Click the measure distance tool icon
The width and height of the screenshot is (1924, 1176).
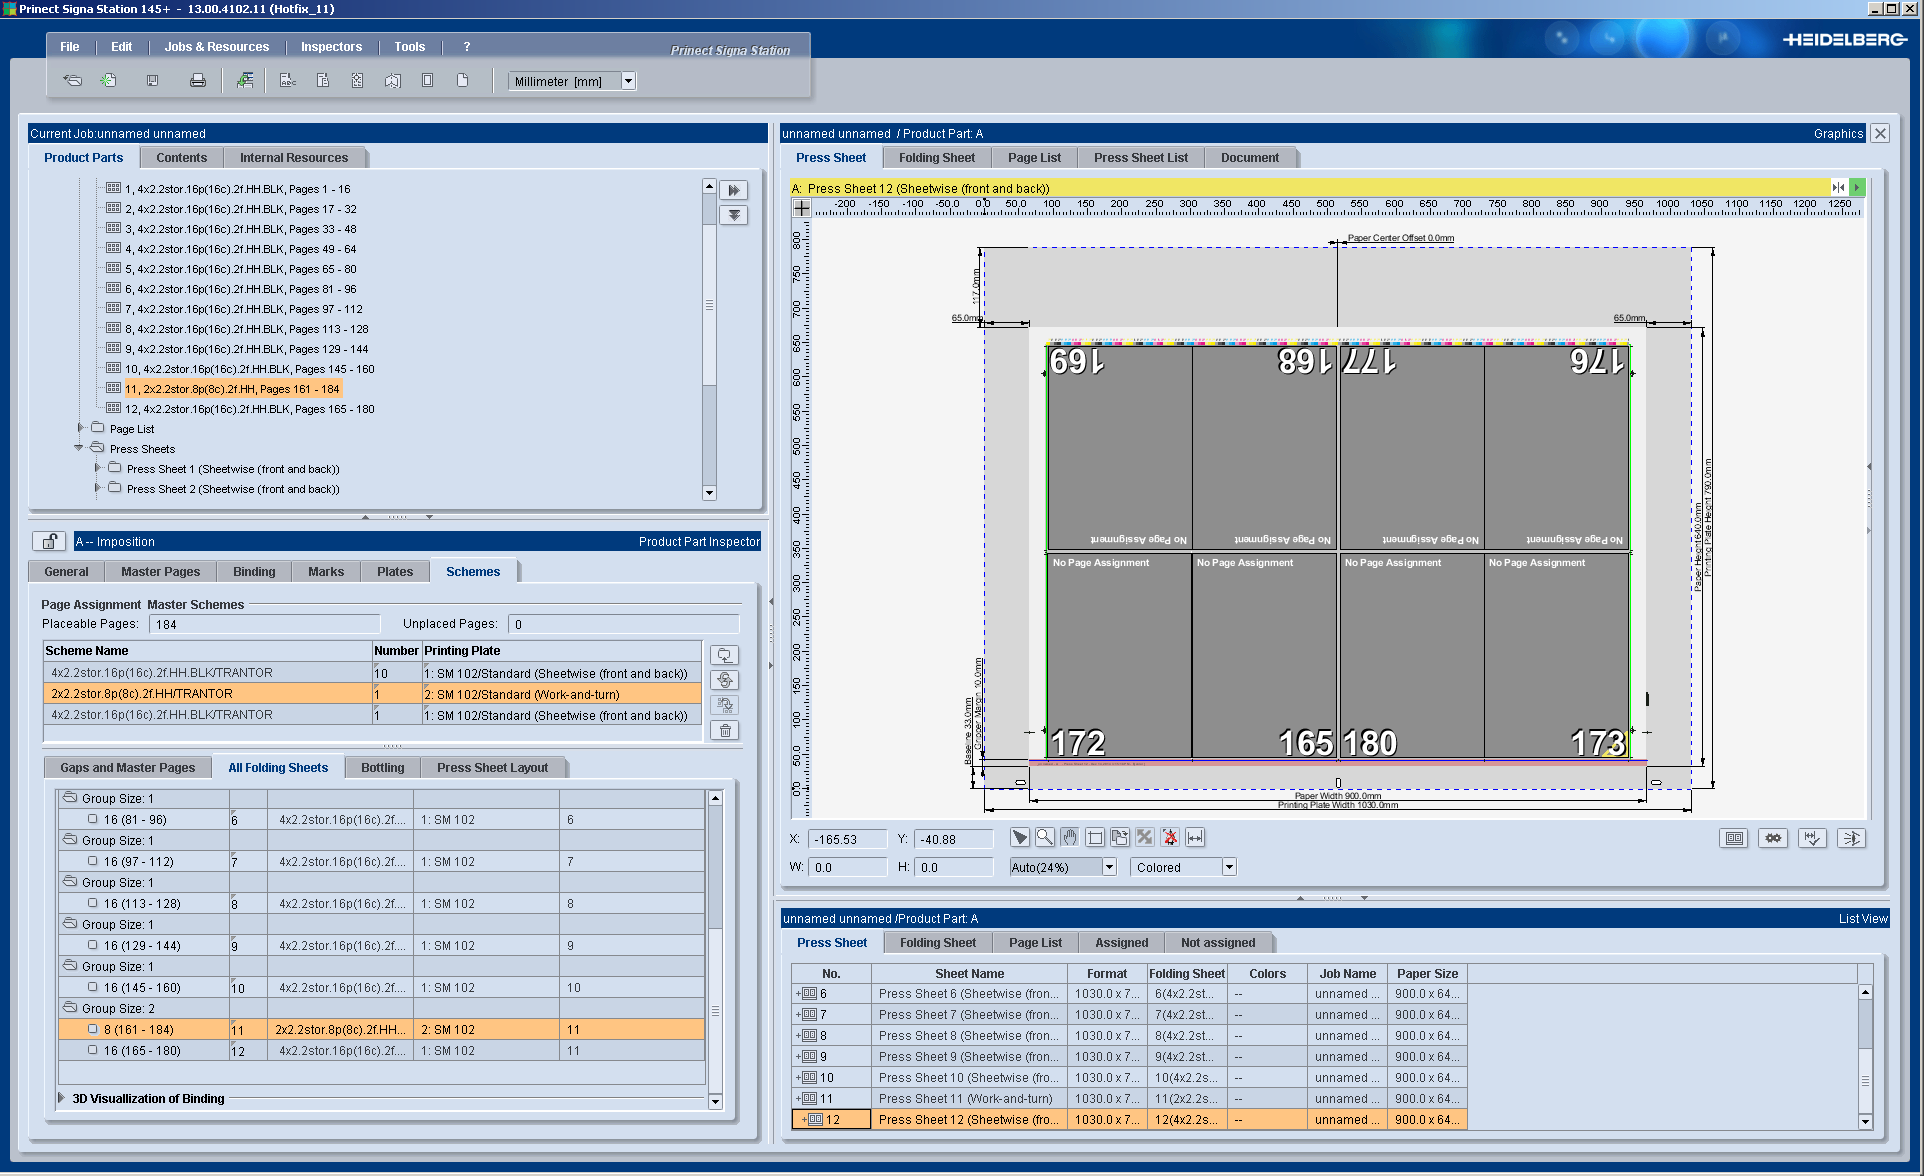1195,838
